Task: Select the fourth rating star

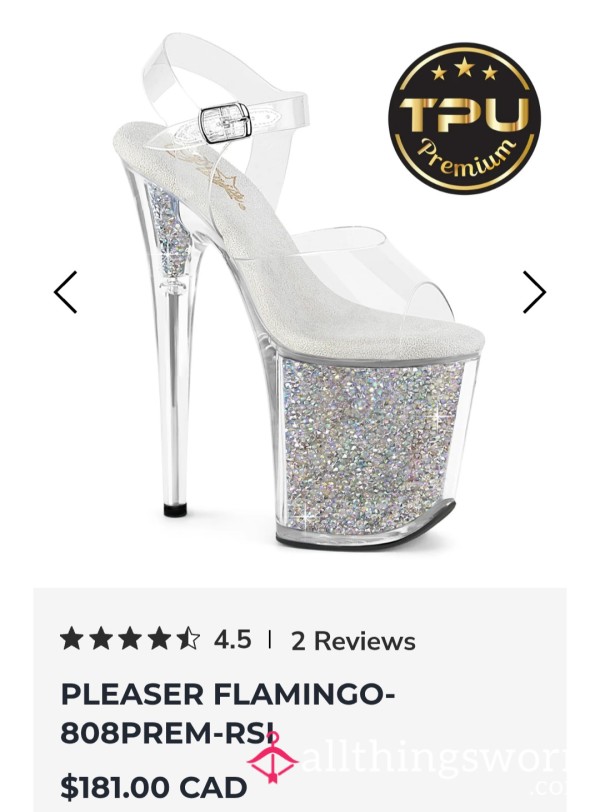Action: pyautogui.click(x=158, y=639)
